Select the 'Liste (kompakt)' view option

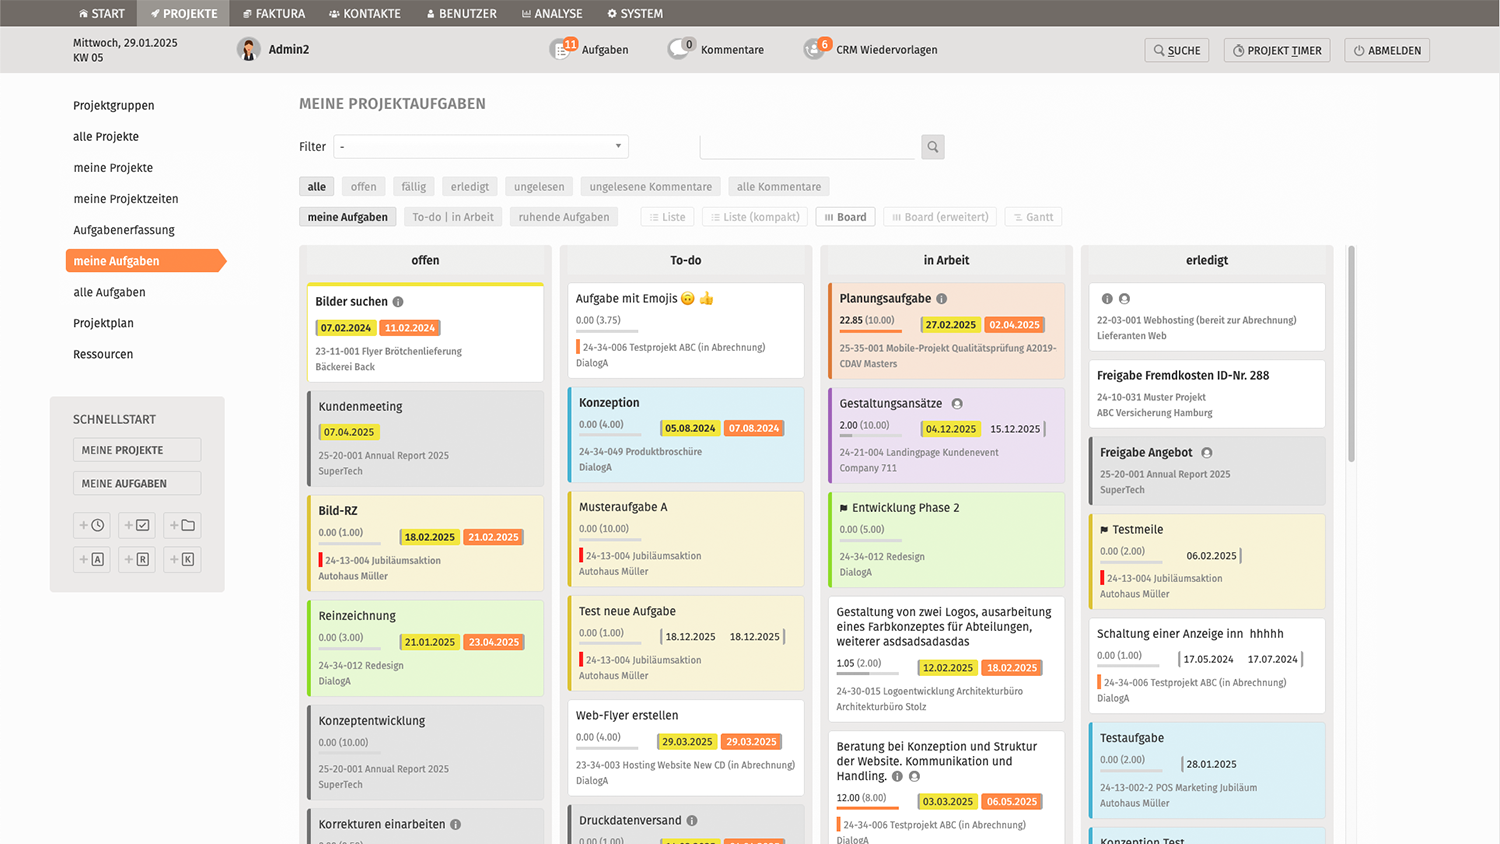click(x=754, y=217)
